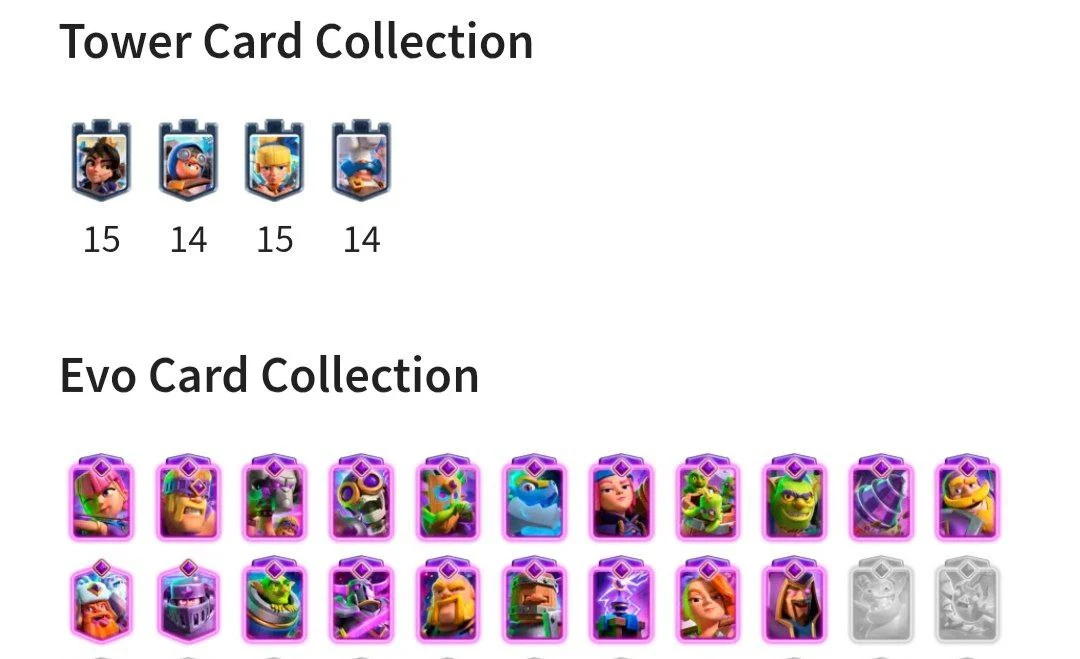Select the Evo Valkyrie card
This screenshot has width=1080, height=659.
(707, 600)
